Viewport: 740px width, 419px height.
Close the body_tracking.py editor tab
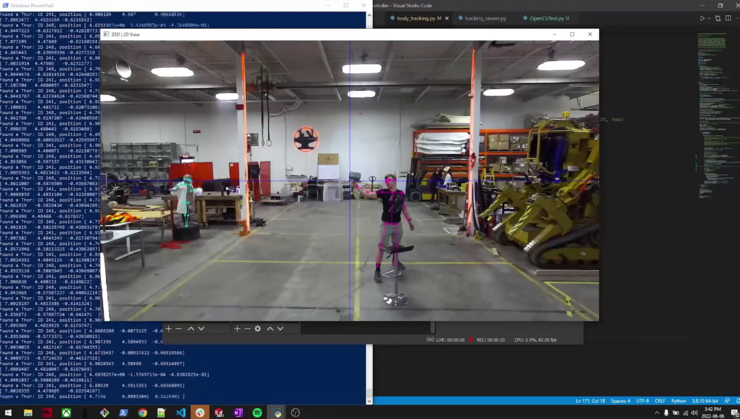tap(446, 18)
